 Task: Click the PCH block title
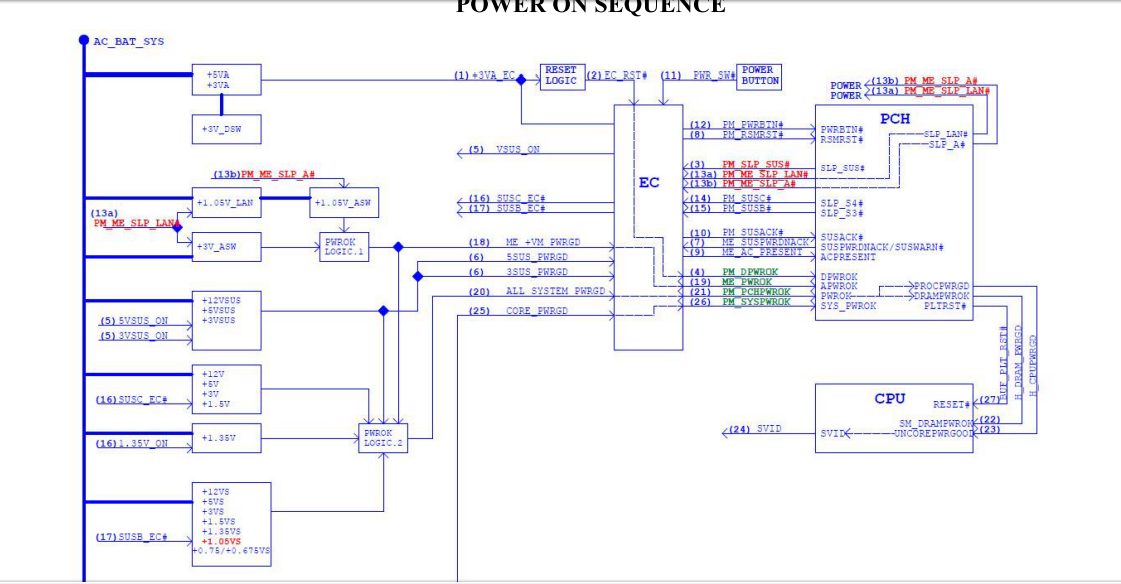click(x=894, y=119)
